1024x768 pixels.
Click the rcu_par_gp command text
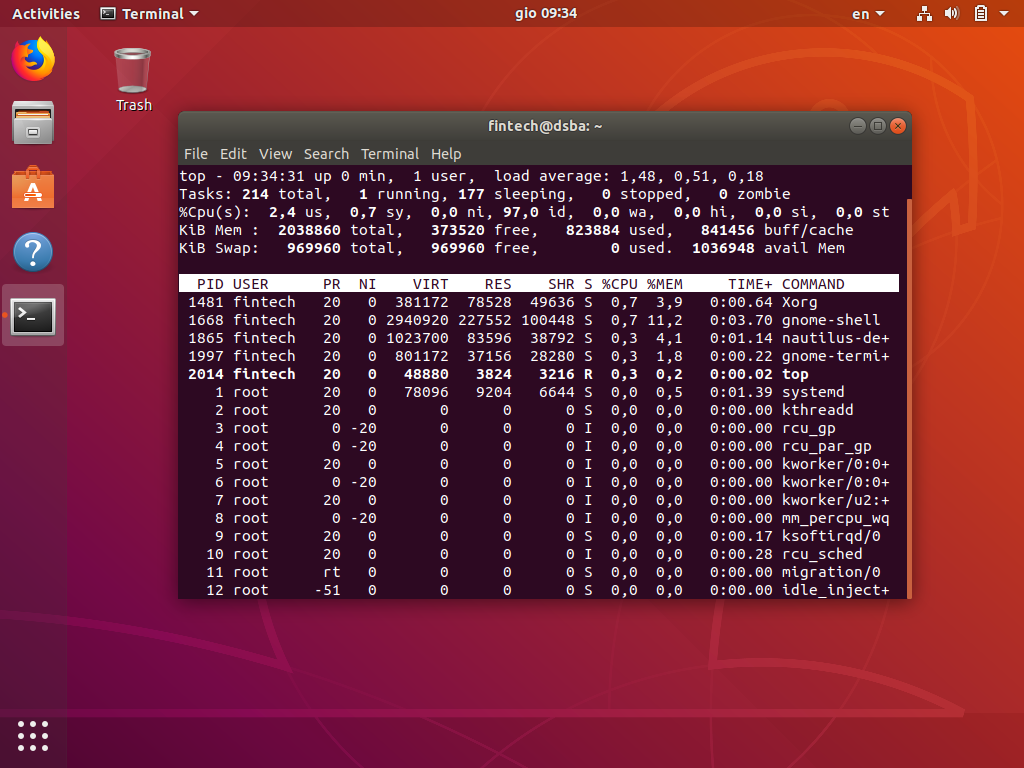coord(827,446)
